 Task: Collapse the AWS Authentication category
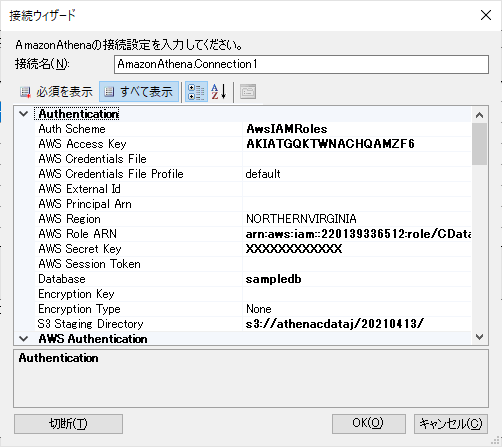[x=23, y=339]
